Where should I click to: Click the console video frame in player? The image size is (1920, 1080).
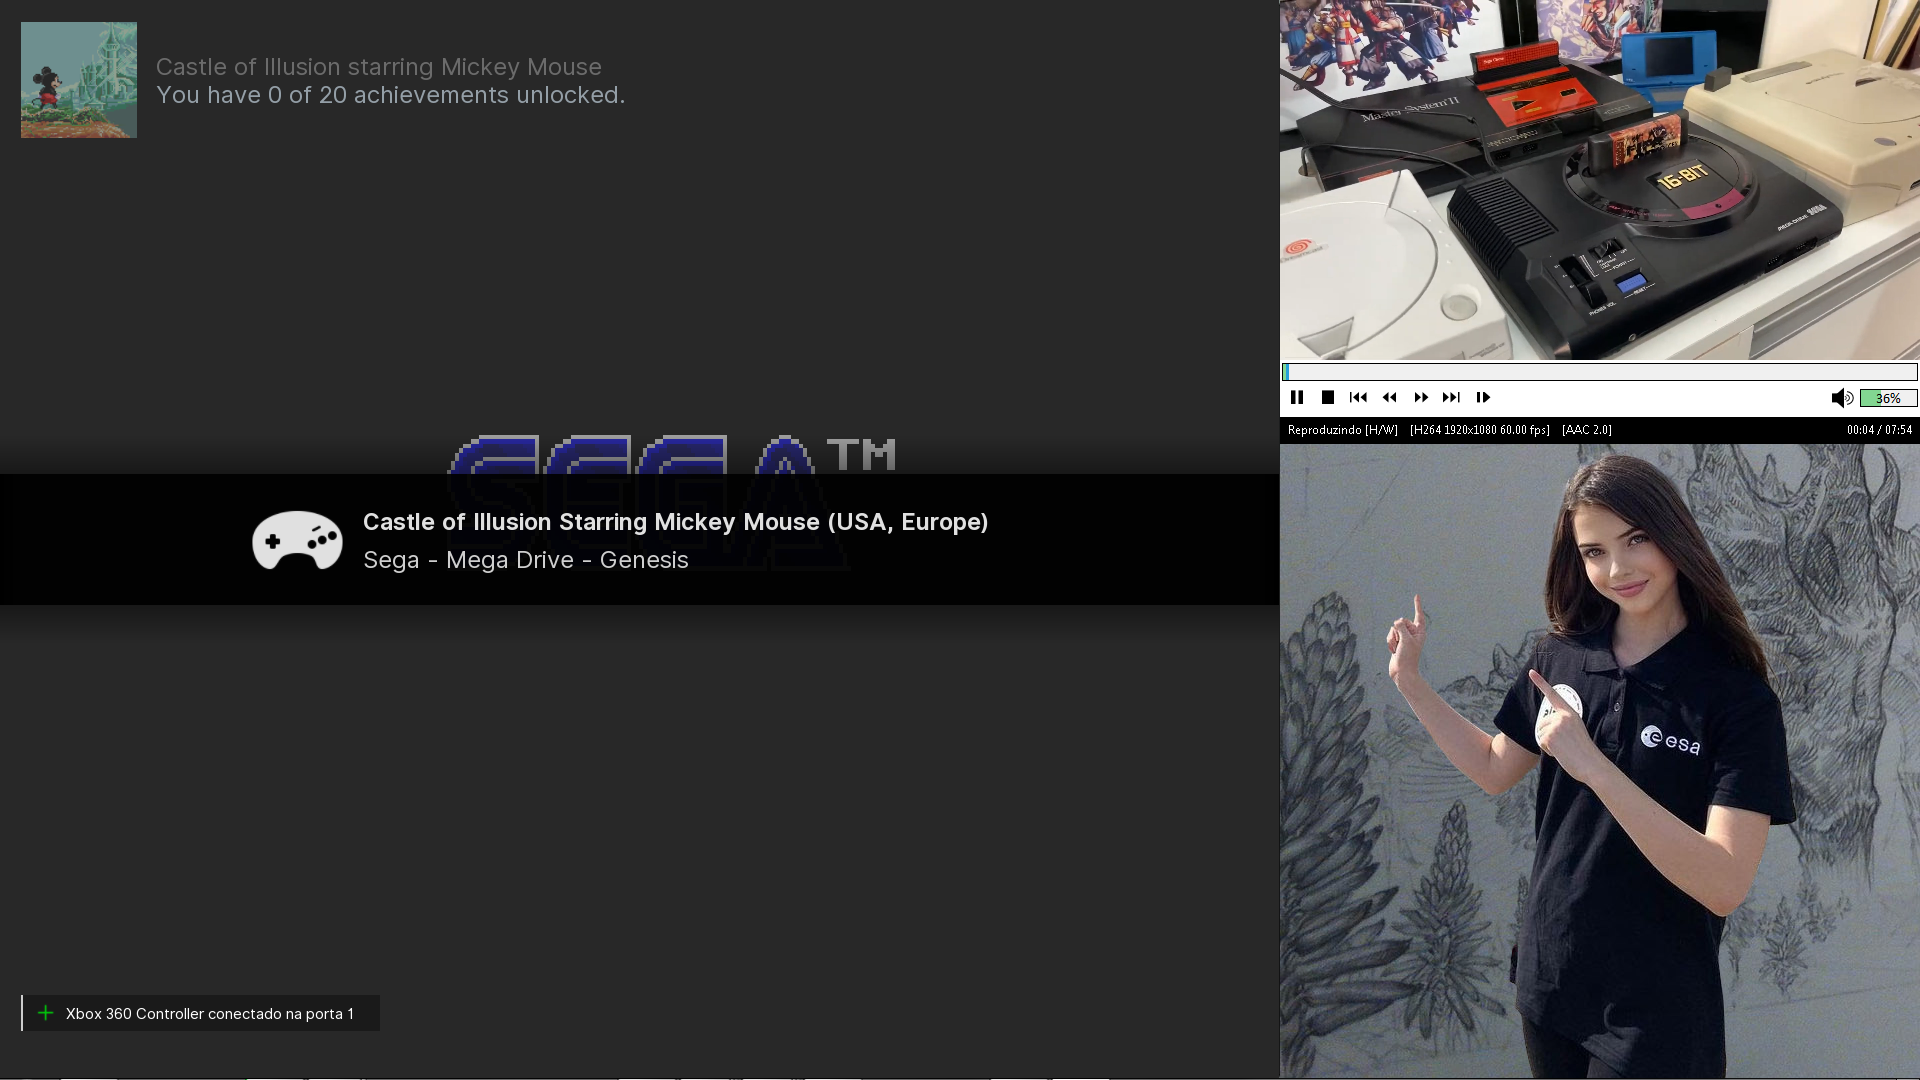(1599, 180)
